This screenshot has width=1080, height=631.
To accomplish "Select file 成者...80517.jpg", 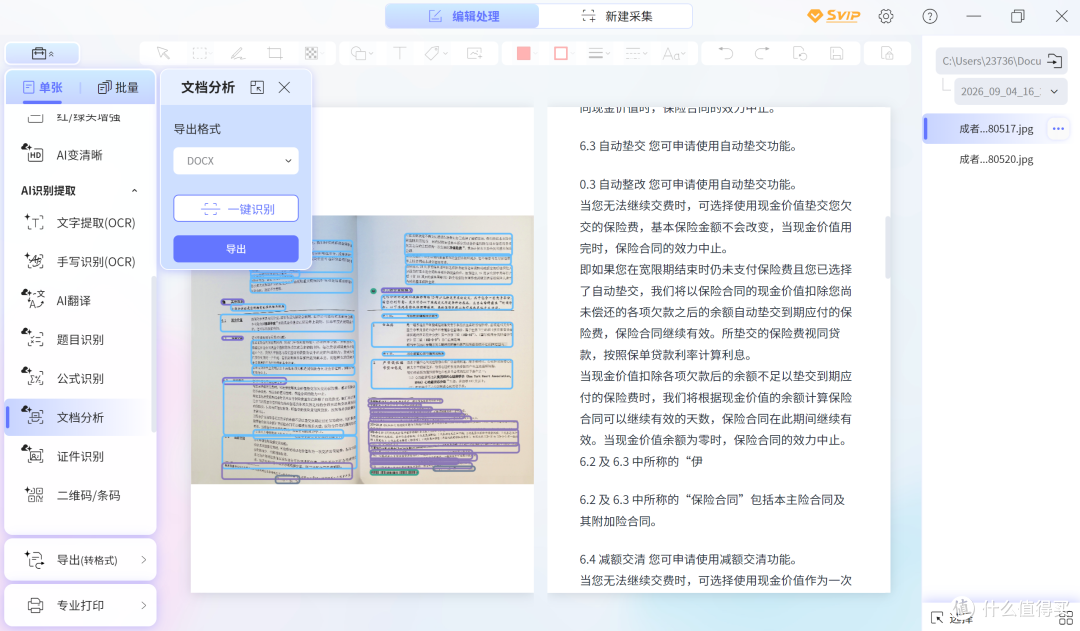I will (996, 129).
